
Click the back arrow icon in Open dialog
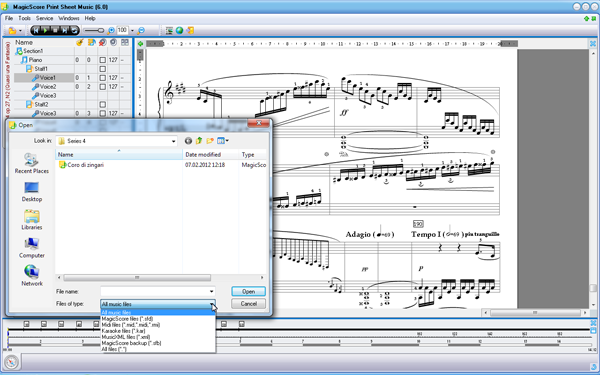pos(188,141)
